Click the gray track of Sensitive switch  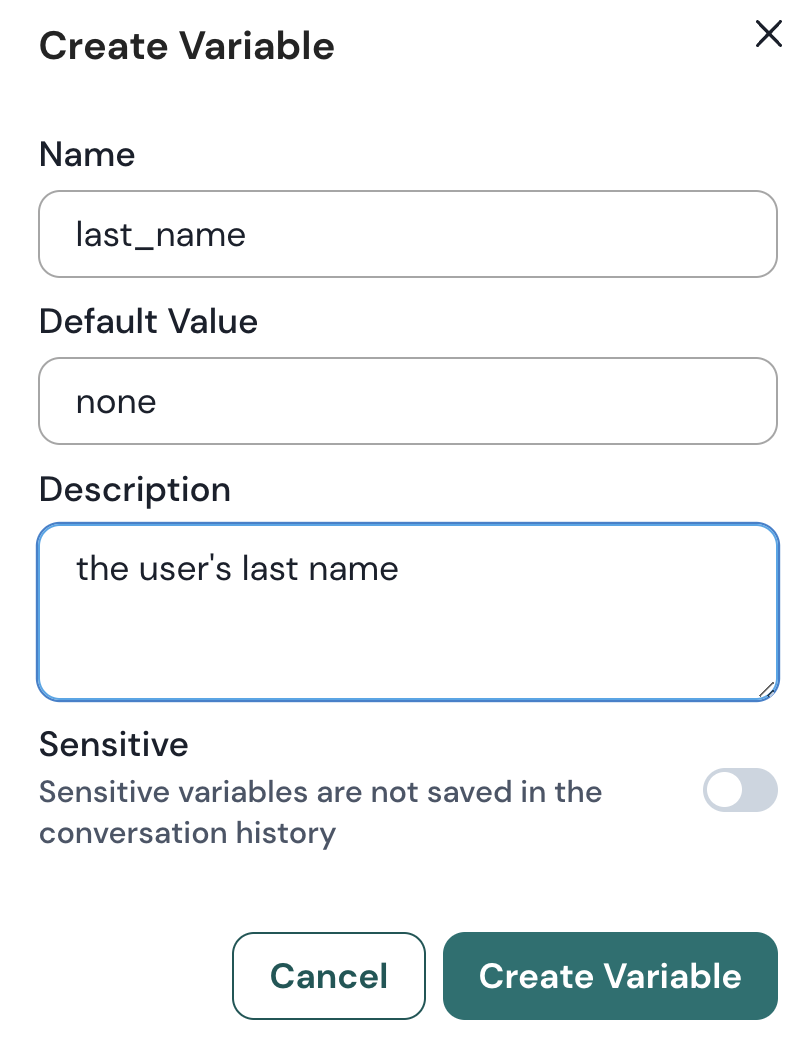click(758, 790)
